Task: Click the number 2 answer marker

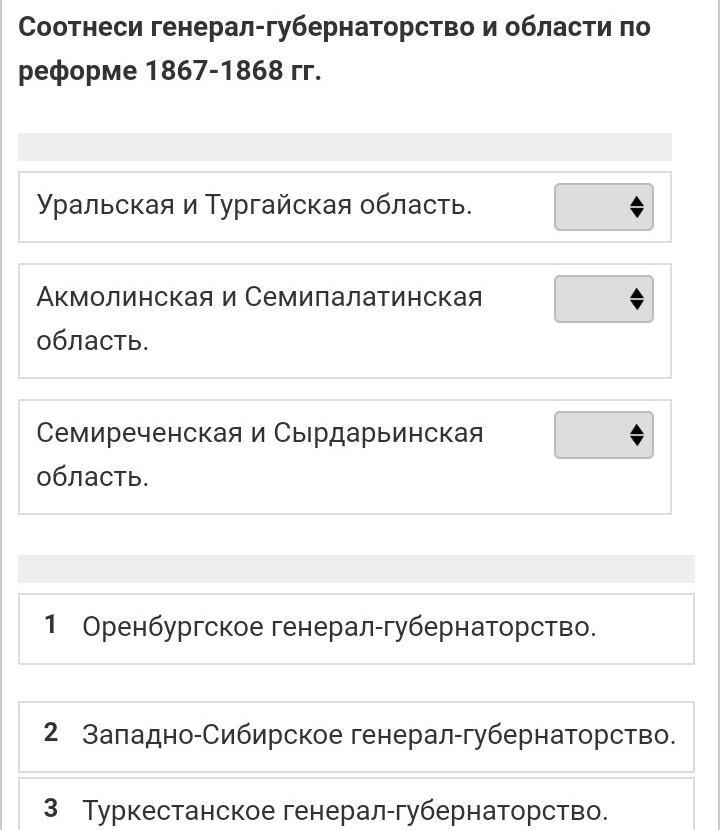Action: point(51,734)
